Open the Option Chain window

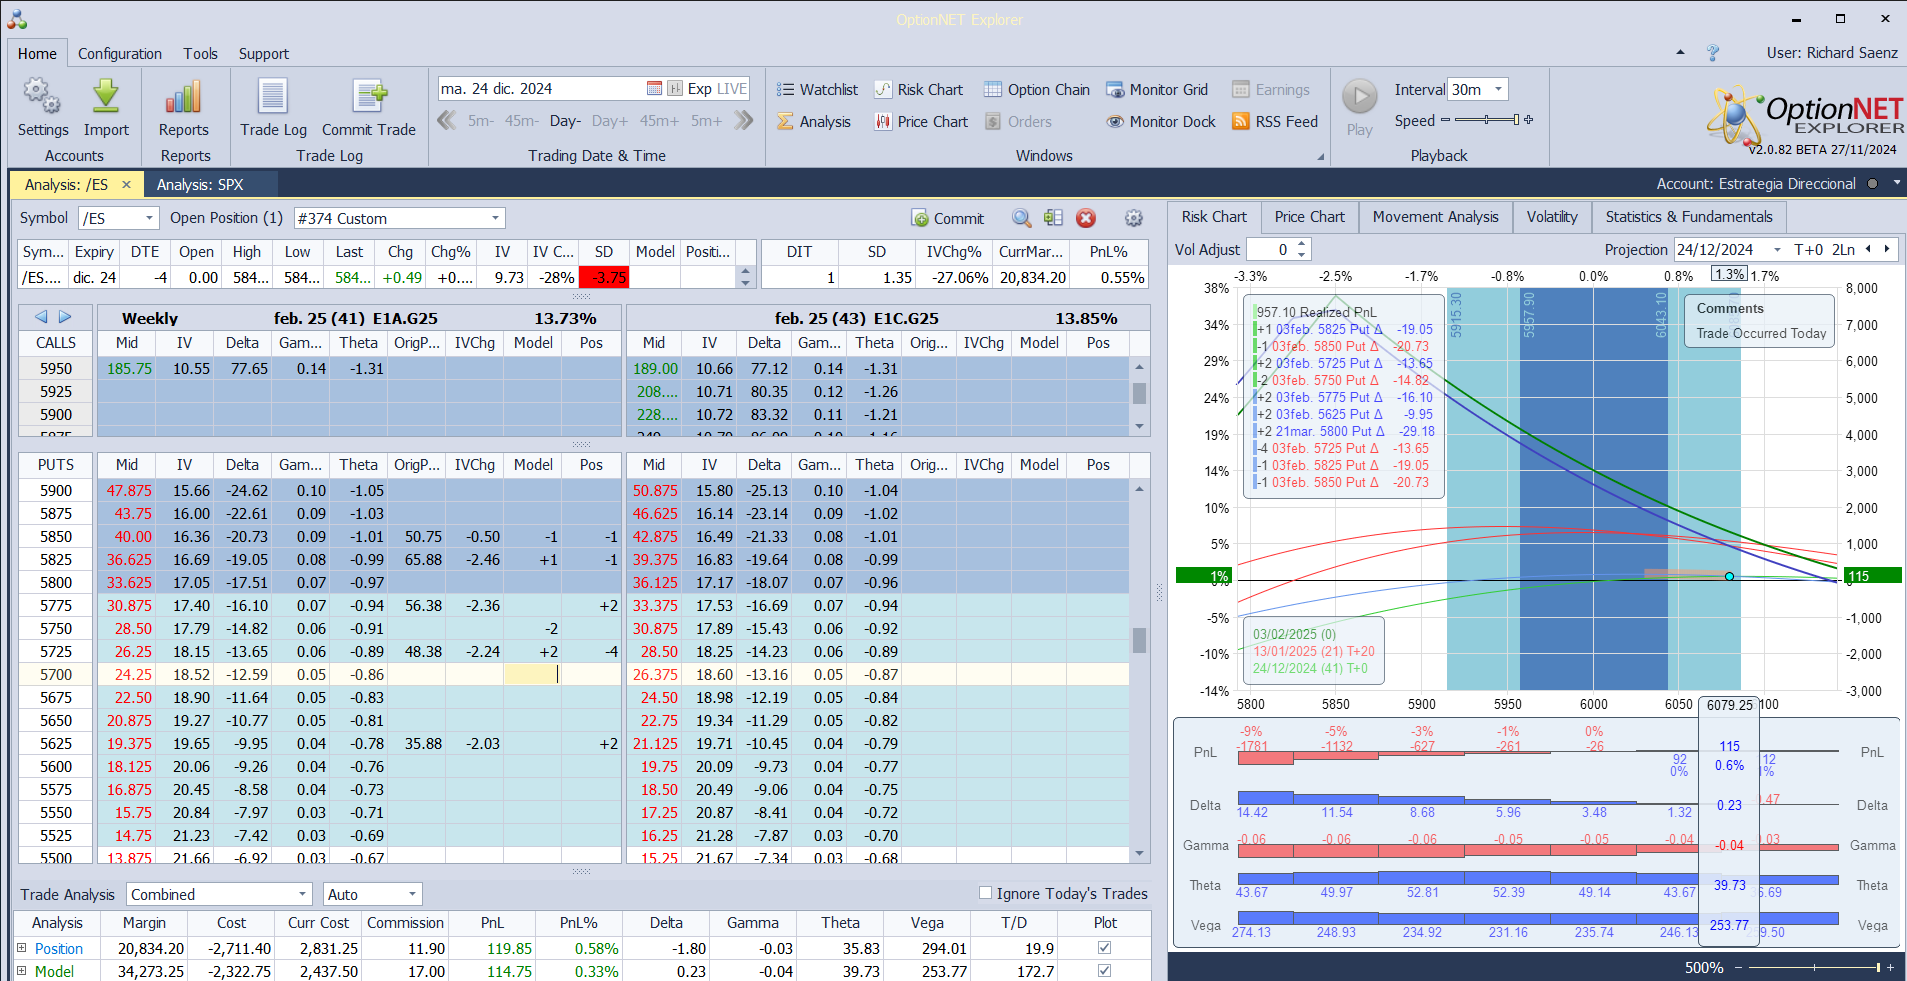point(1037,89)
